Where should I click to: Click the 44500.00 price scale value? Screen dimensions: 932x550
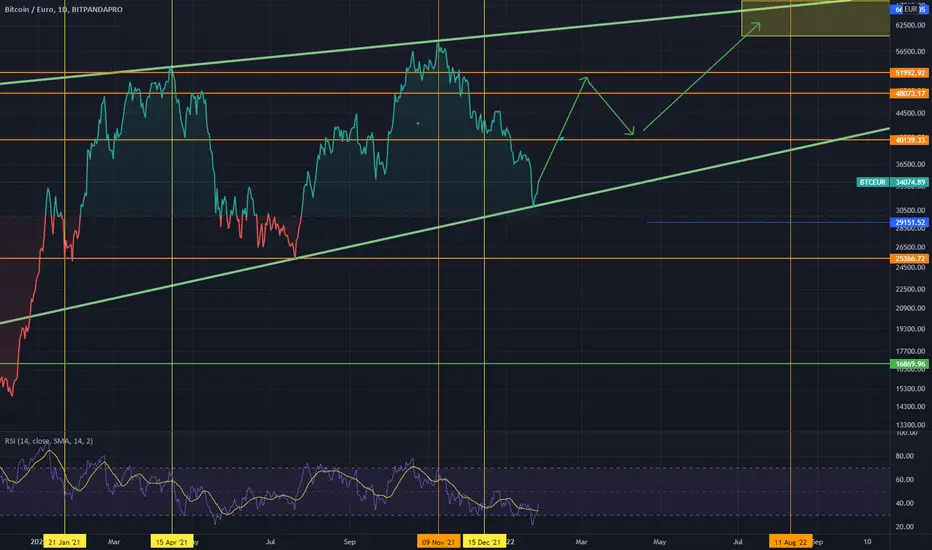910,113
